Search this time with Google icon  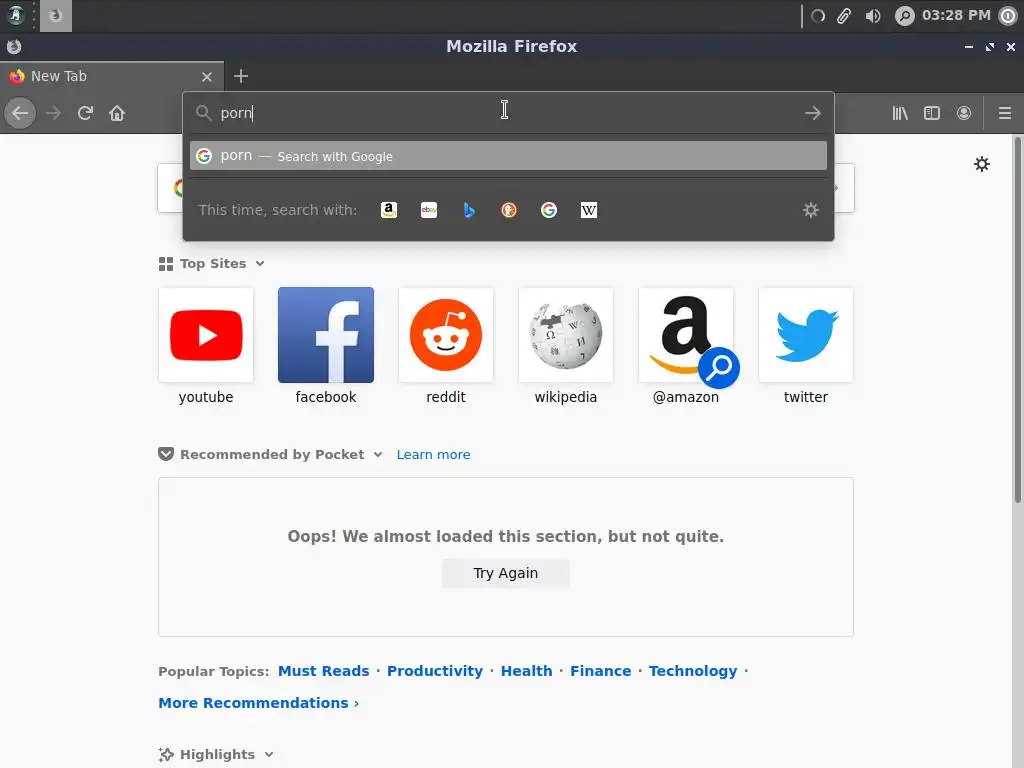point(549,210)
